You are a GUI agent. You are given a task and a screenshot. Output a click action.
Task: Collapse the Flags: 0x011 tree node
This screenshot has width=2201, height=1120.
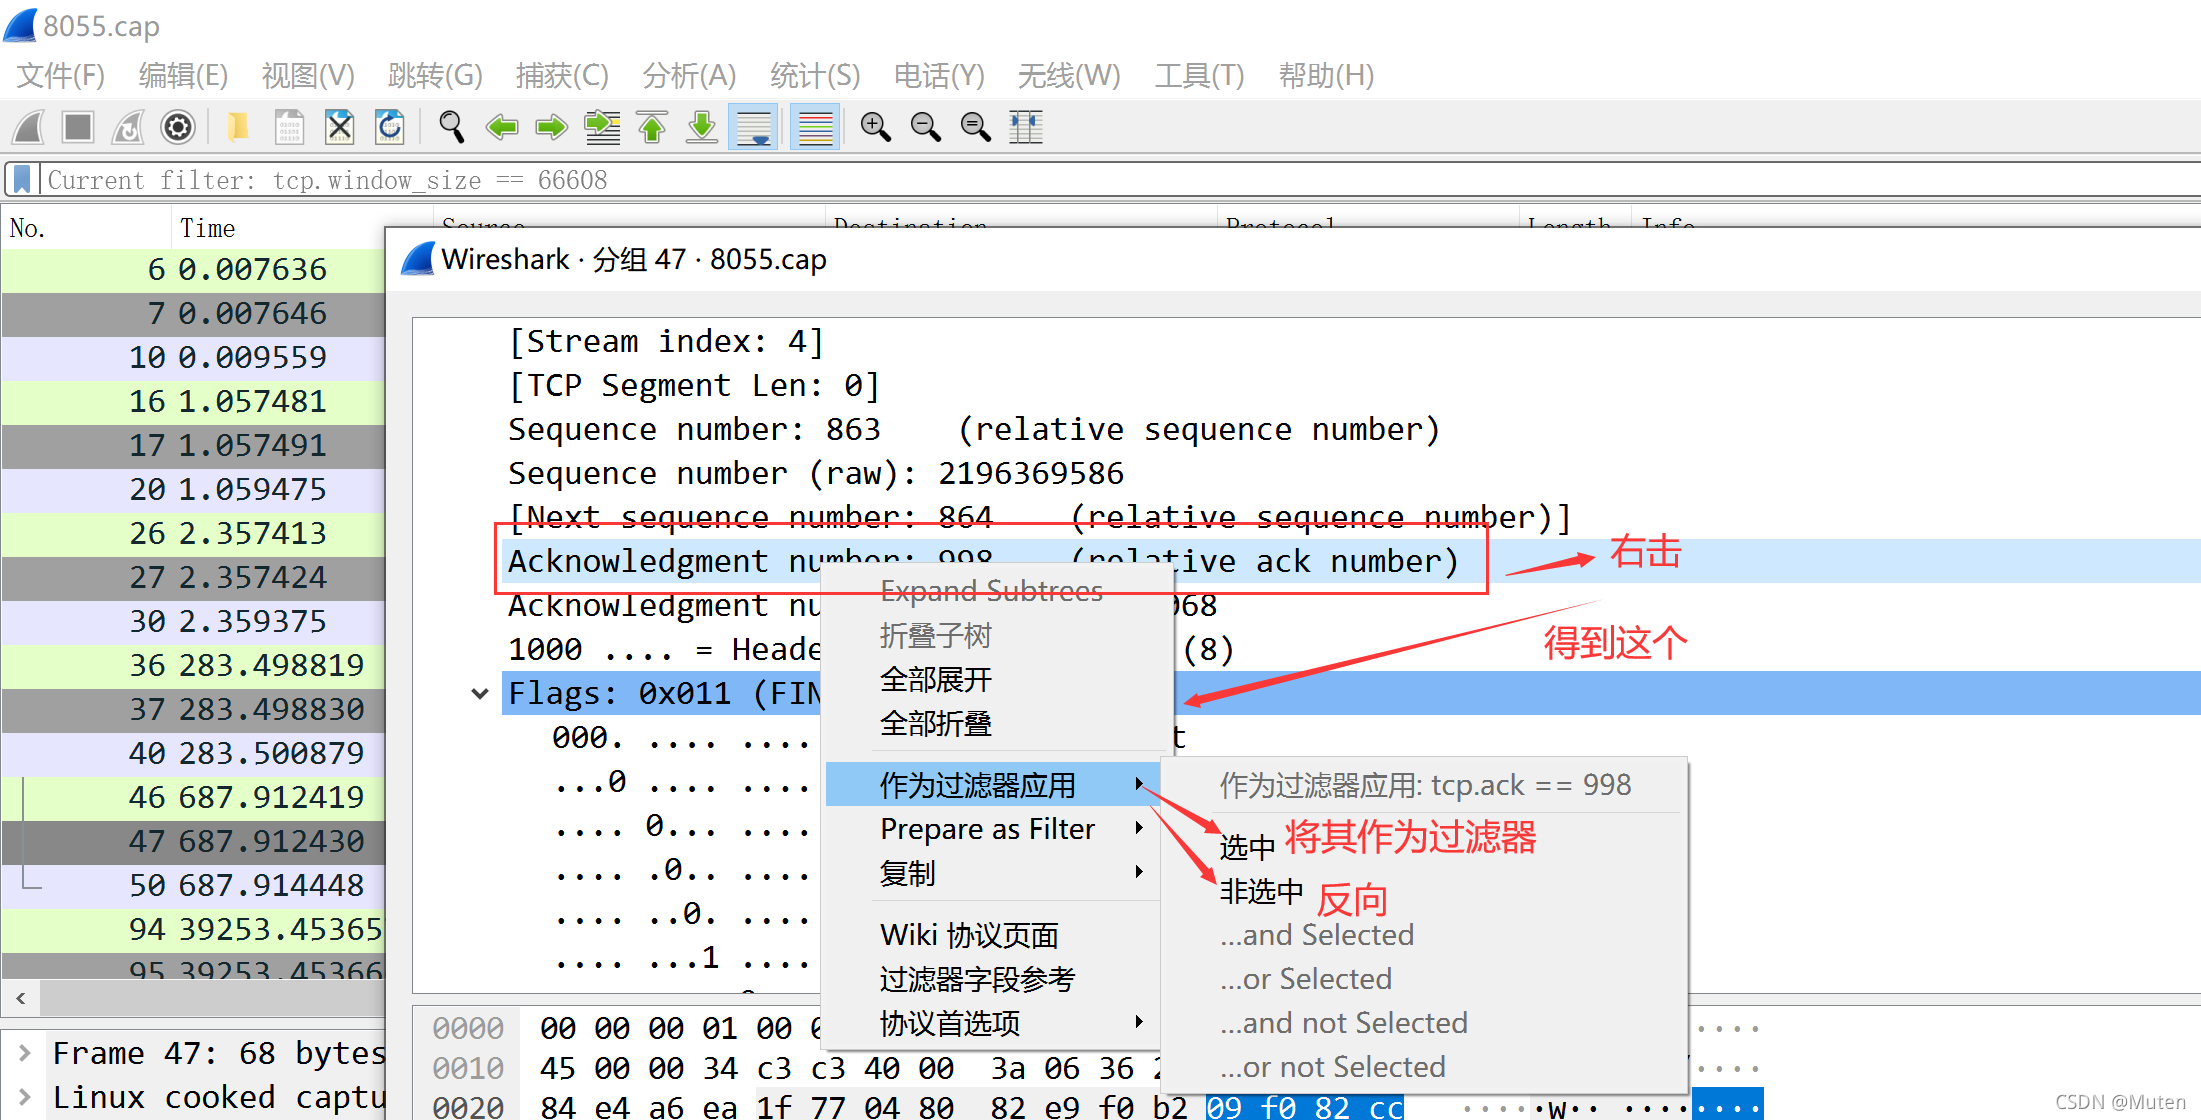(x=480, y=693)
